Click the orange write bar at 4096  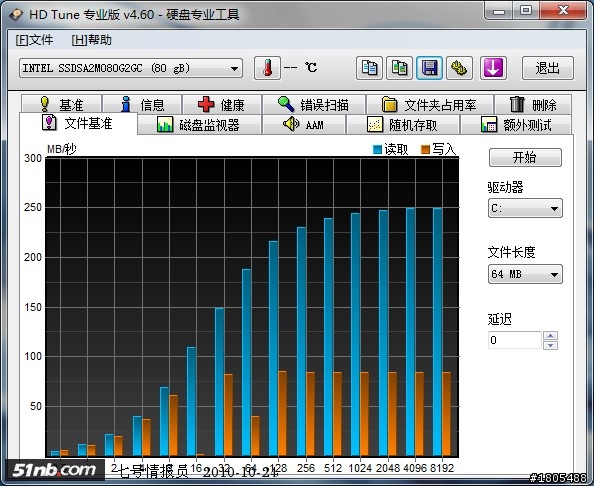(x=419, y=414)
